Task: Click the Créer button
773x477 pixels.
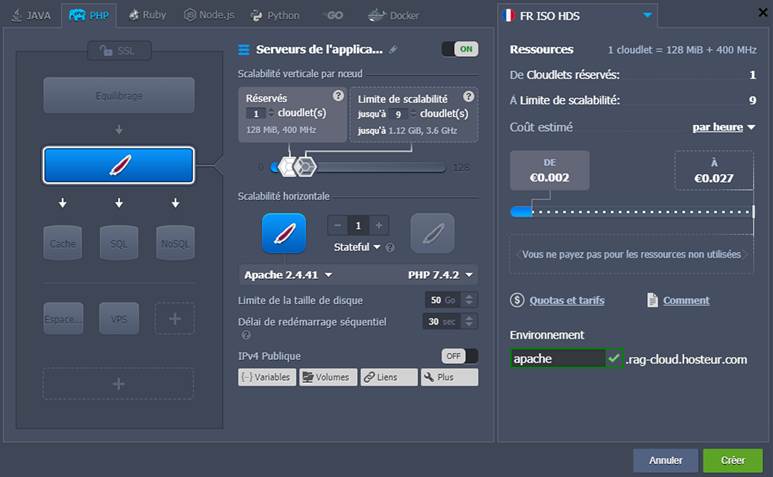Action: pyautogui.click(x=732, y=460)
